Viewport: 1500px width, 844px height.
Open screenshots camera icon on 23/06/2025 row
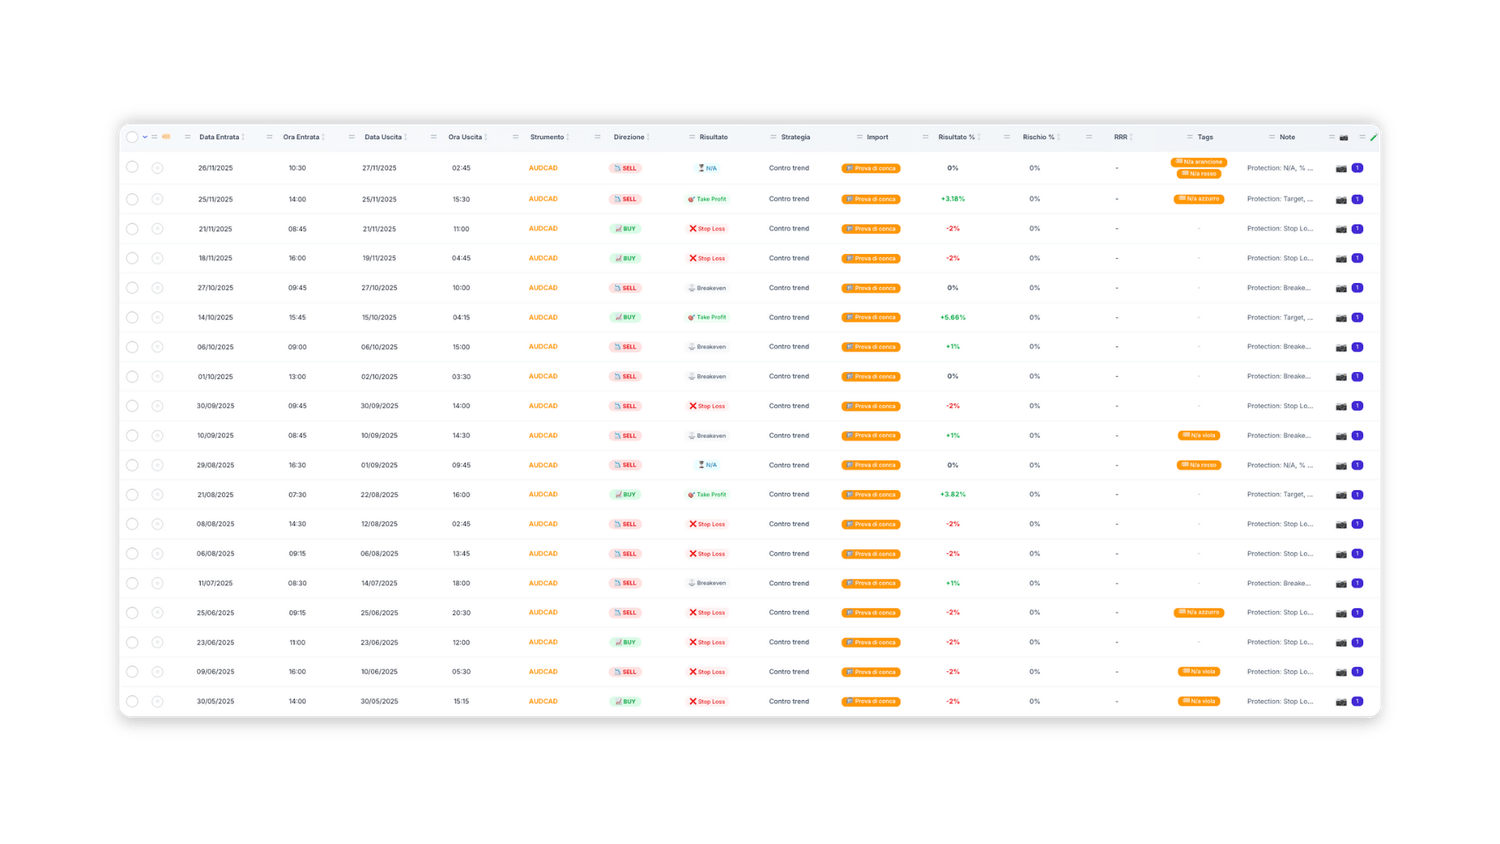(x=1341, y=642)
